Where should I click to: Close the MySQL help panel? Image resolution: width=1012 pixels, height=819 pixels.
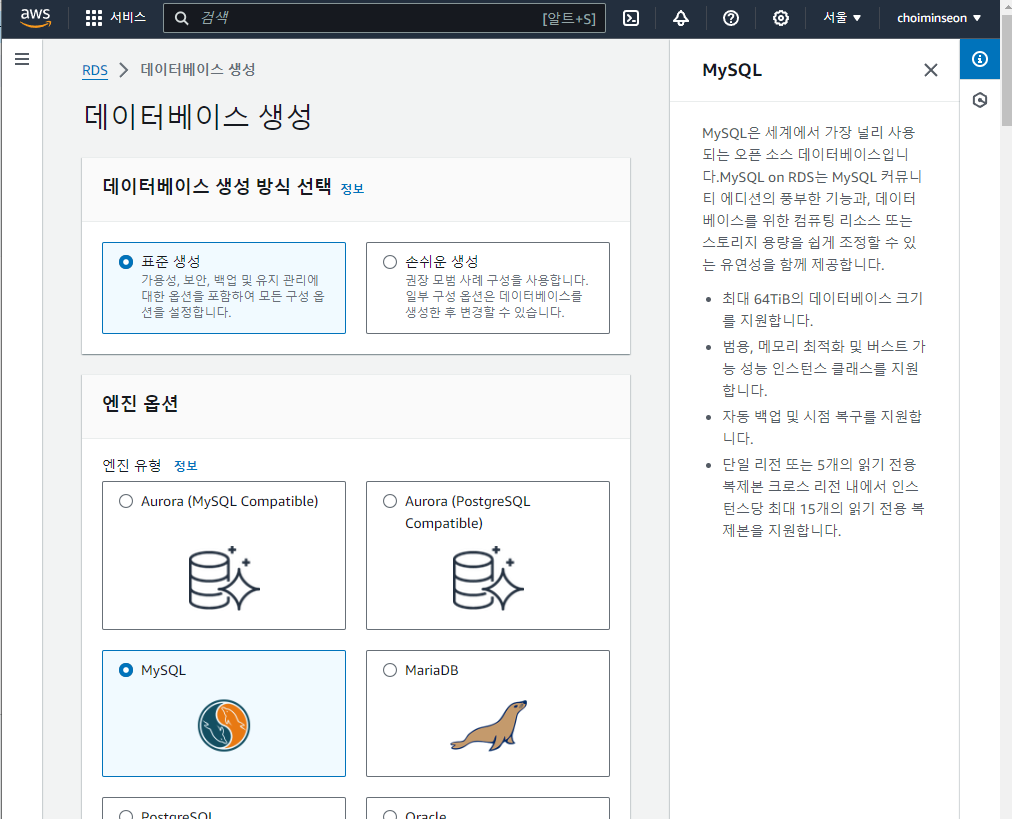tap(931, 70)
